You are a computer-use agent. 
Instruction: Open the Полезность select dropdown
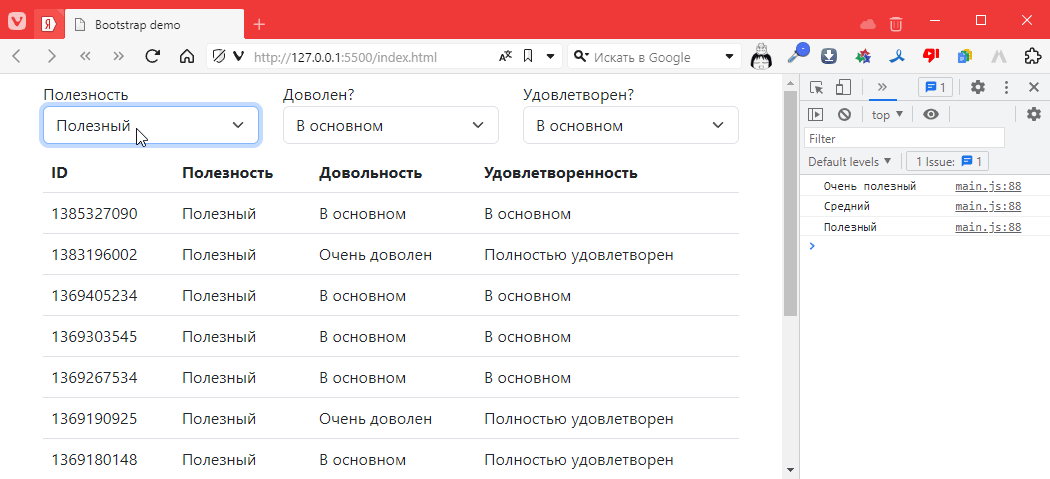[151, 125]
